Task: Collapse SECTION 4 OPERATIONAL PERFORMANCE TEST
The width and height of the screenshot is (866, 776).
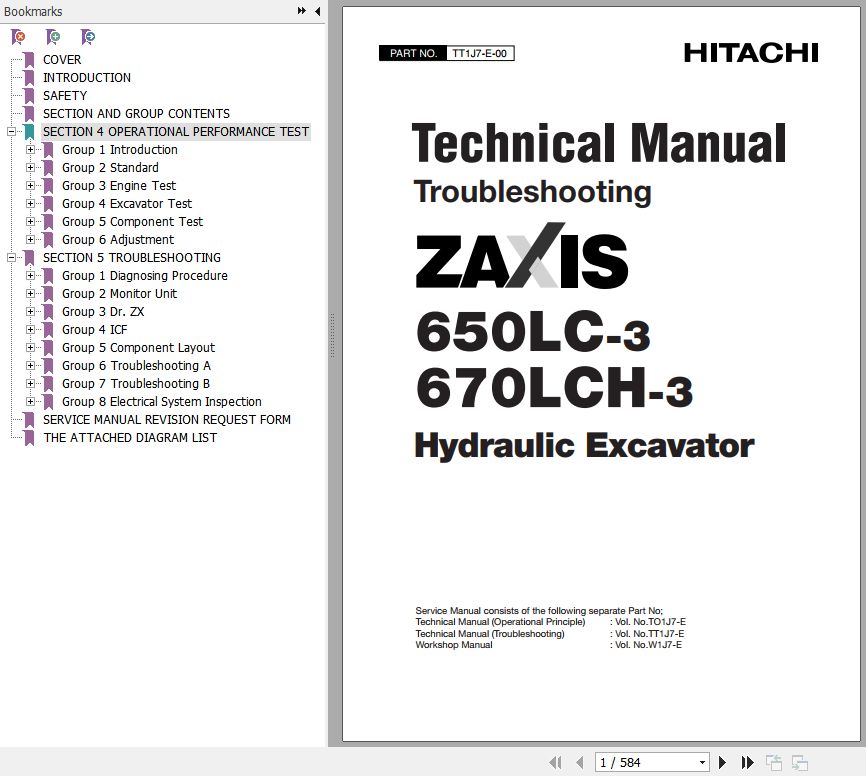Action: click(x=11, y=131)
